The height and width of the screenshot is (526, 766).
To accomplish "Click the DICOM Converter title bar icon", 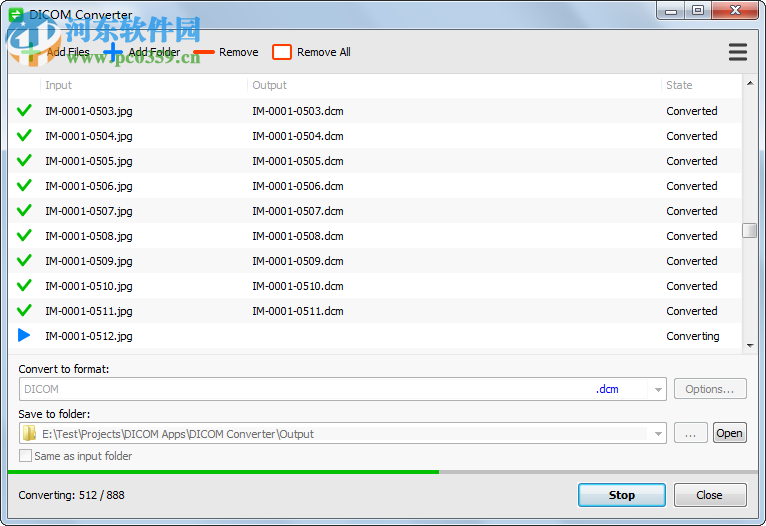I will (16, 15).
